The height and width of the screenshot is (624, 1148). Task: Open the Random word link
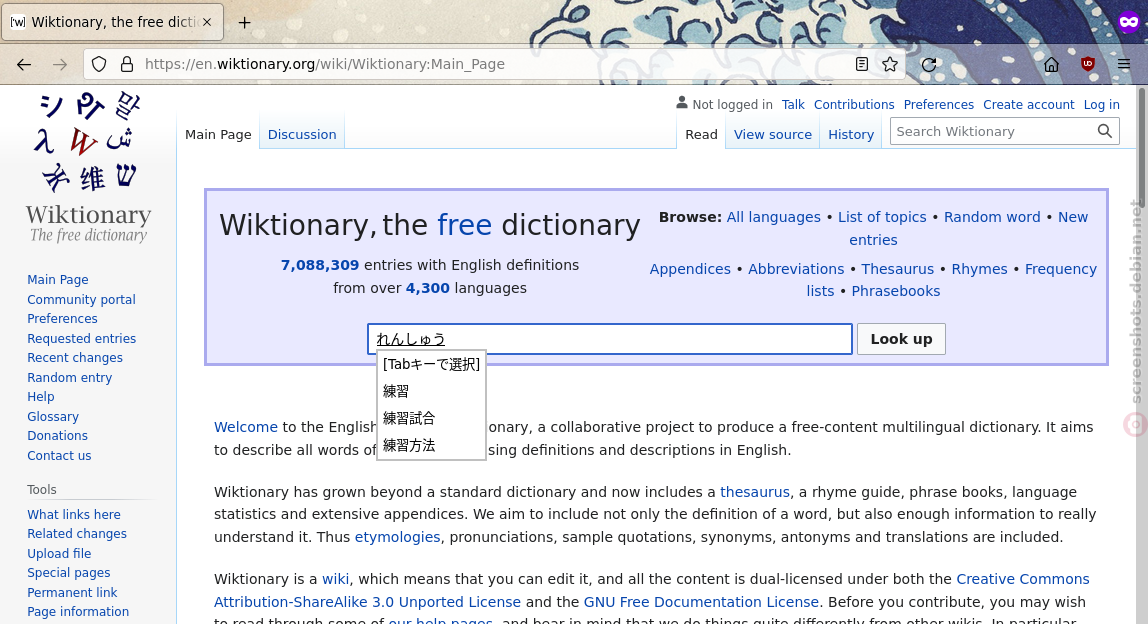[x=992, y=218]
